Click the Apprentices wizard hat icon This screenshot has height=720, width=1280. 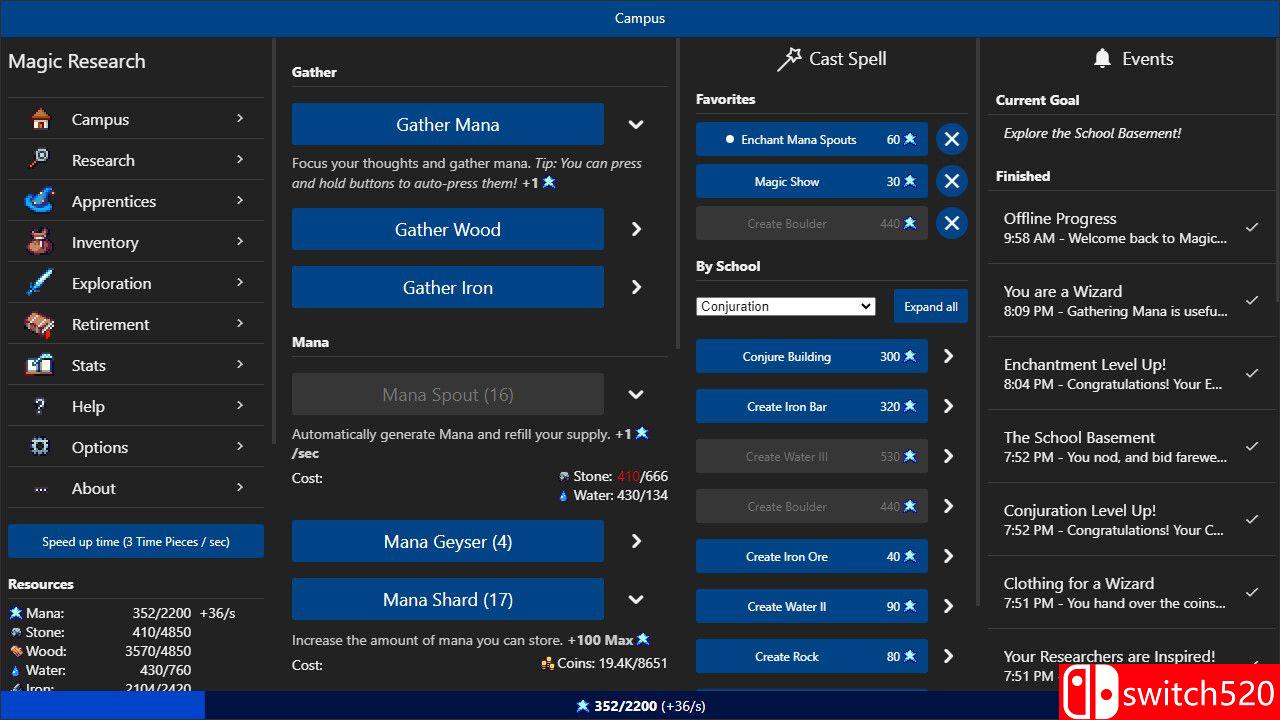[40, 201]
